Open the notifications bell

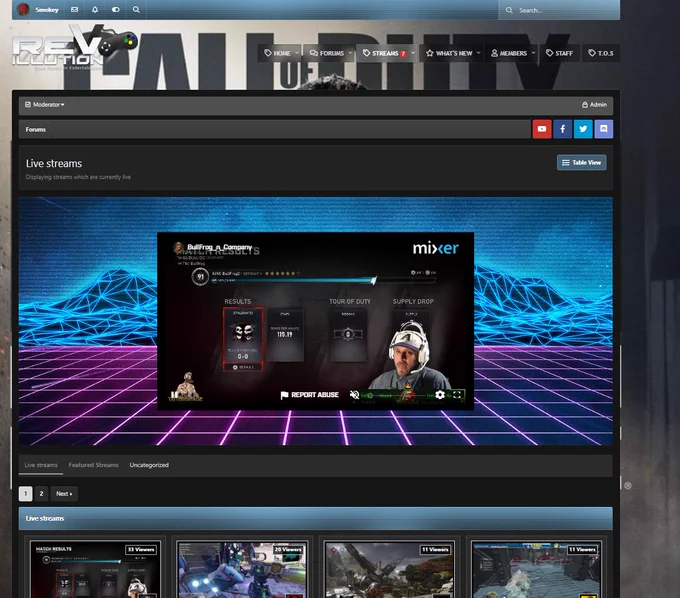point(95,10)
